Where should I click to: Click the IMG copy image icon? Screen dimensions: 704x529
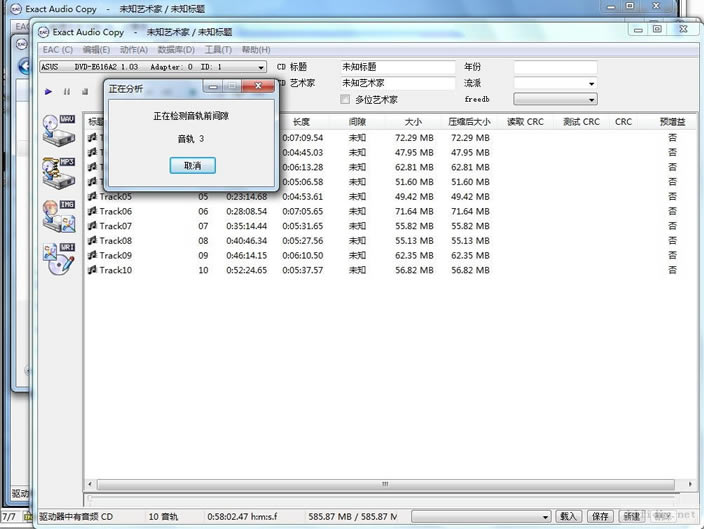[58, 215]
